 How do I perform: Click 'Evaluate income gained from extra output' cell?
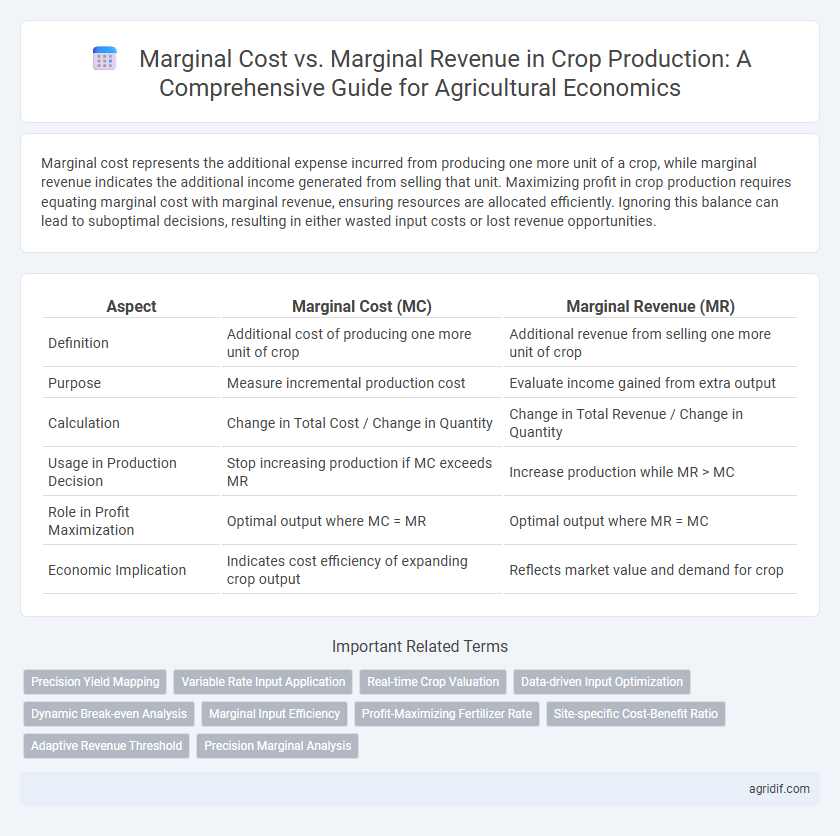coord(650,383)
